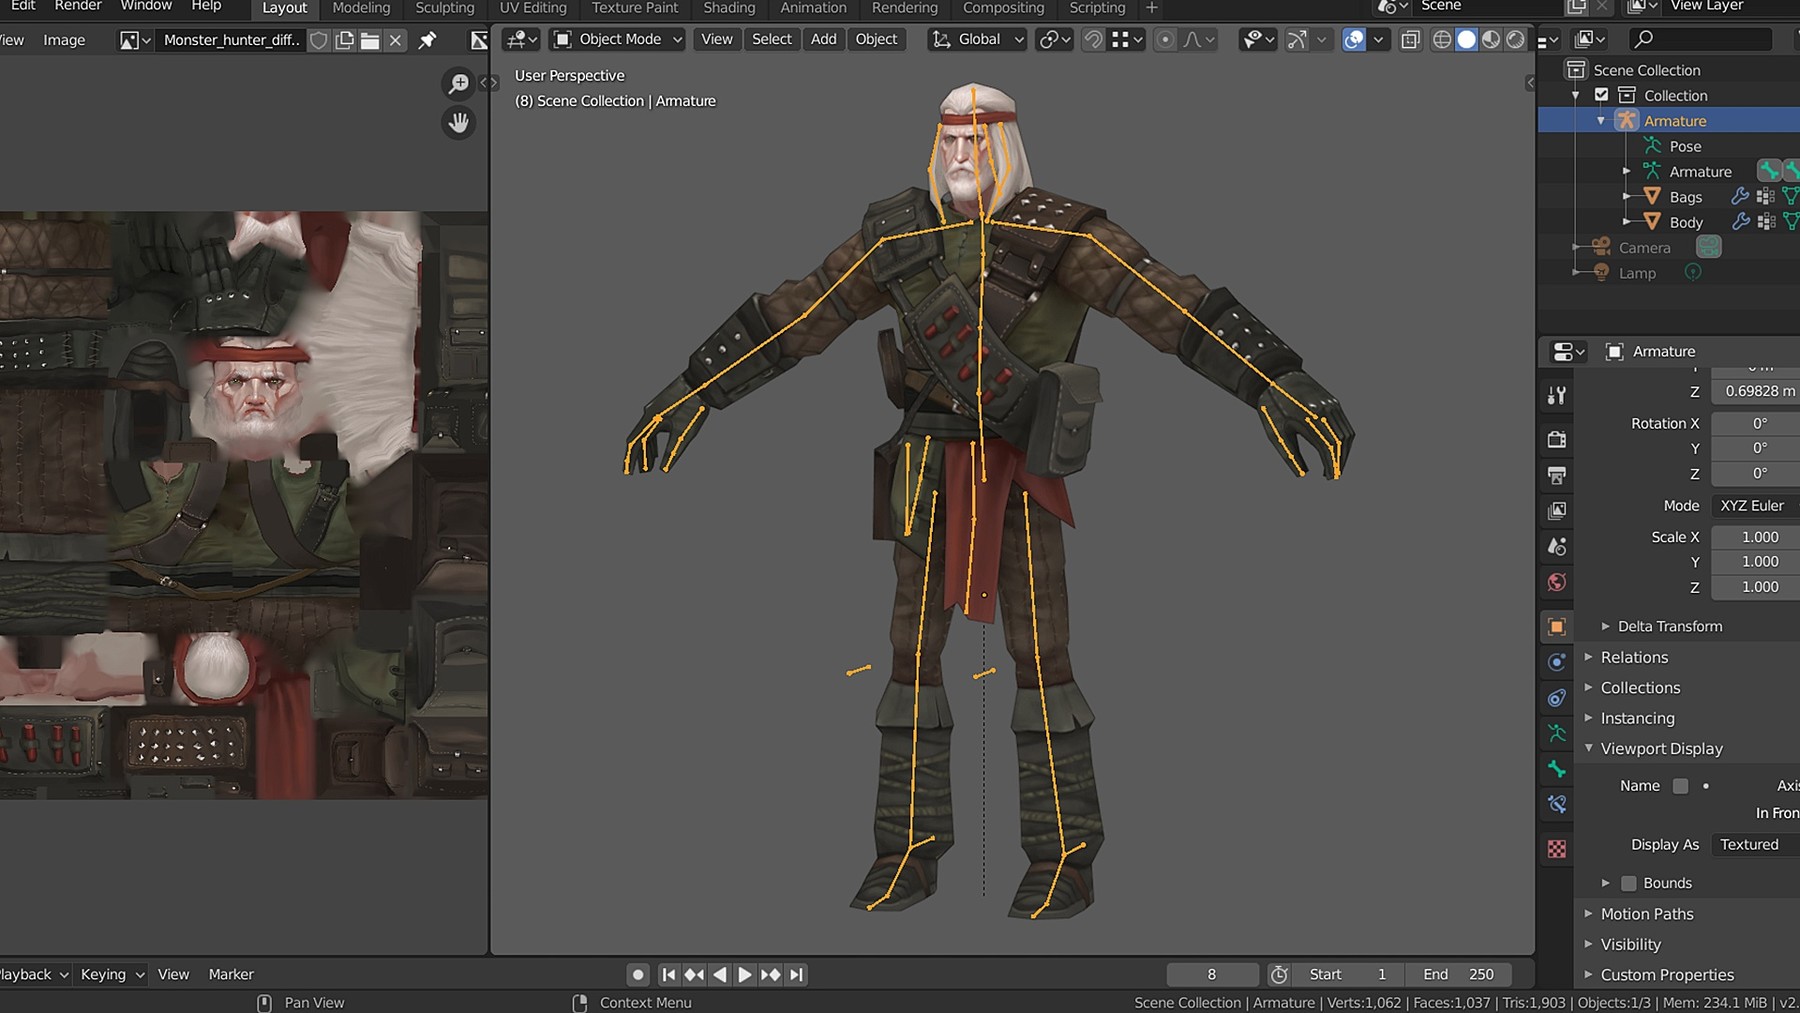Switch to the Animation workspace tab
The image size is (1800, 1013).
click(812, 8)
